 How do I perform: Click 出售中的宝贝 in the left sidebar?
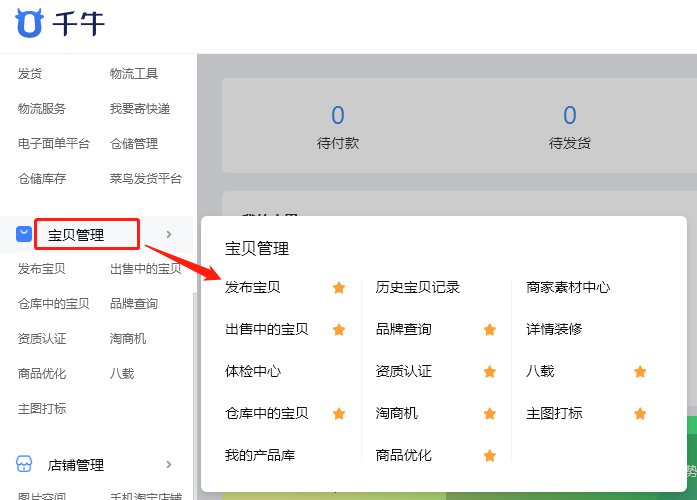tap(146, 269)
